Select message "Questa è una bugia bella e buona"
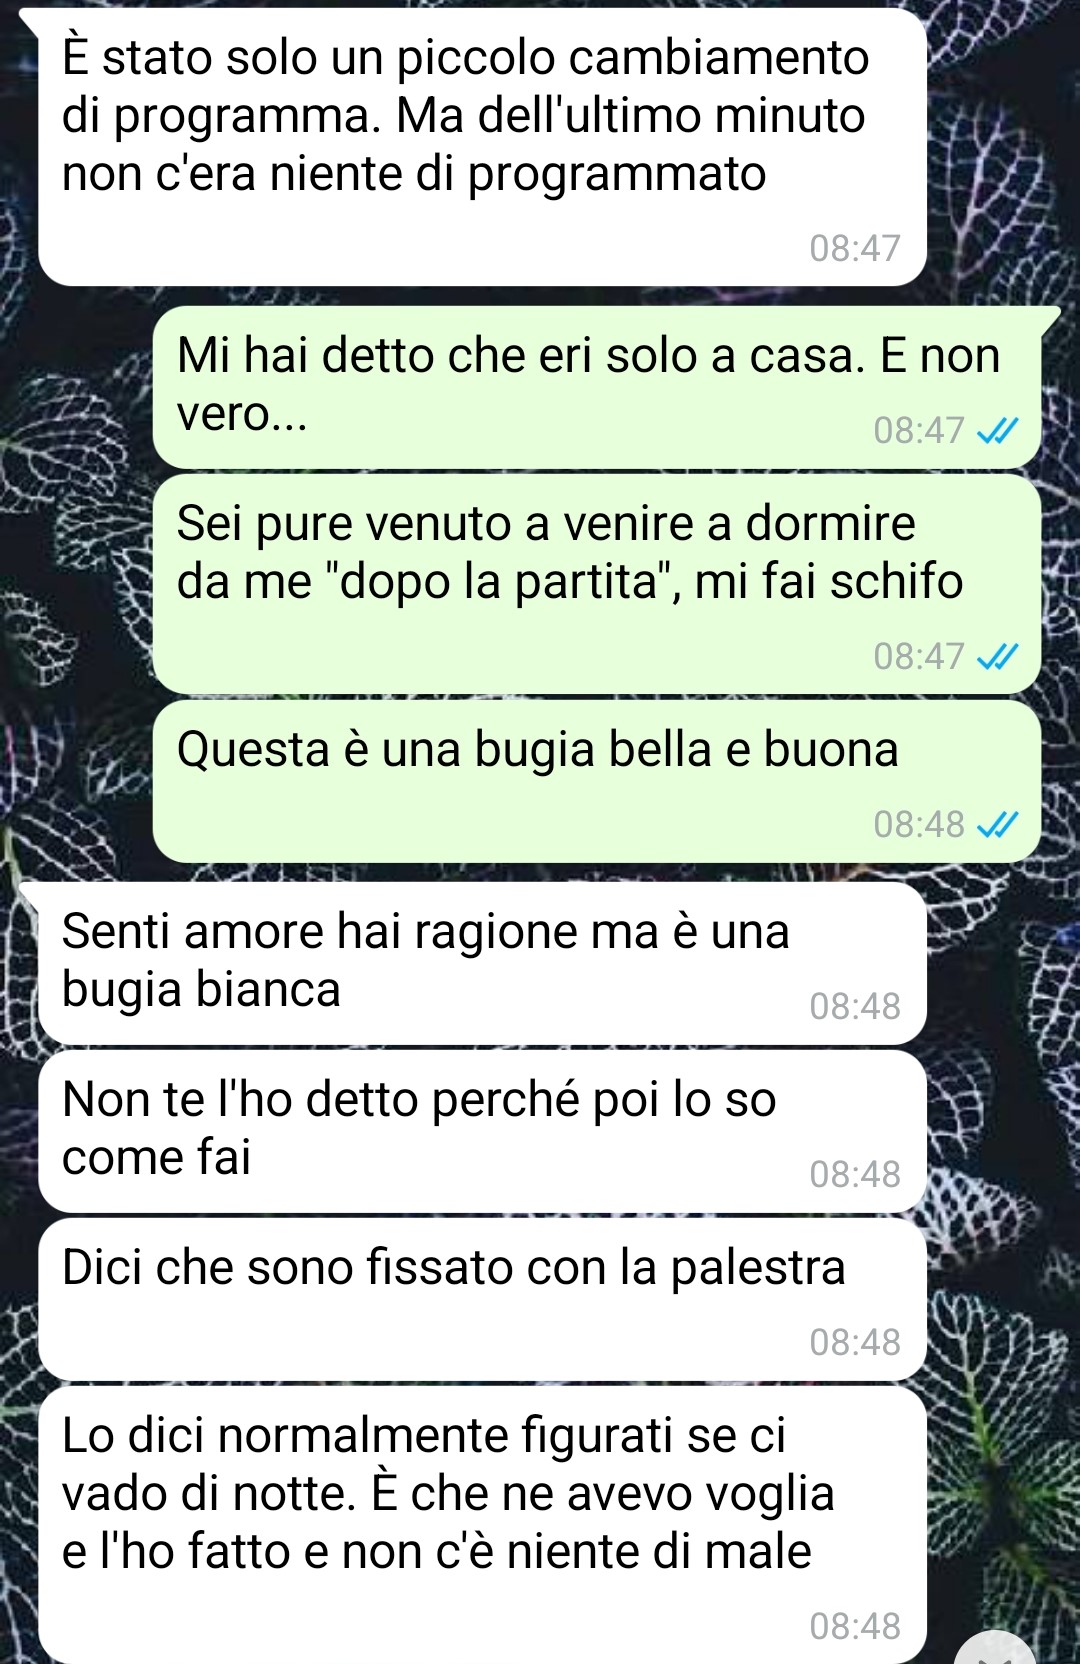This screenshot has height=1664, width=1080. (597, 781)
